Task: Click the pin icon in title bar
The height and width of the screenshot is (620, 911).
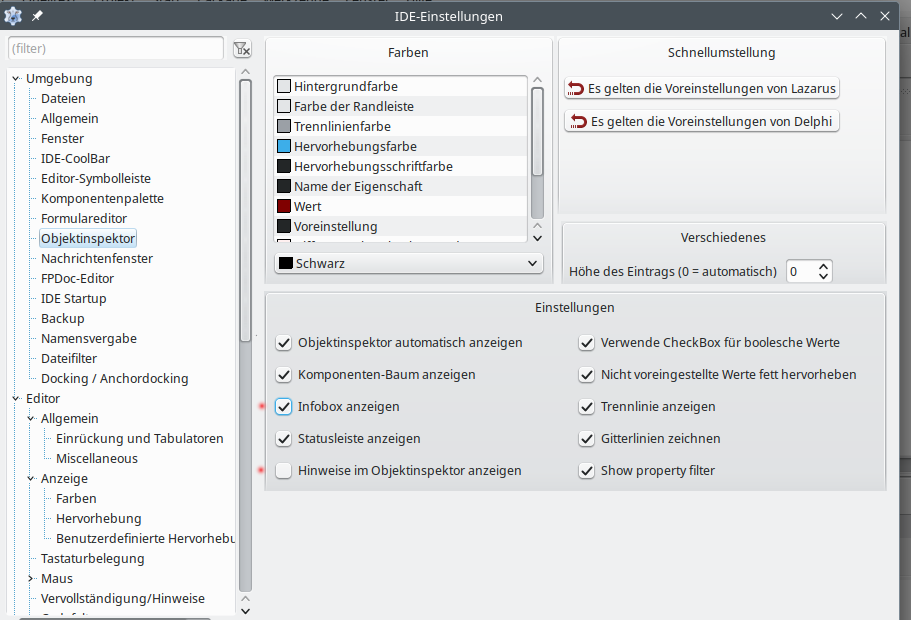Action: tap(37, 17)
